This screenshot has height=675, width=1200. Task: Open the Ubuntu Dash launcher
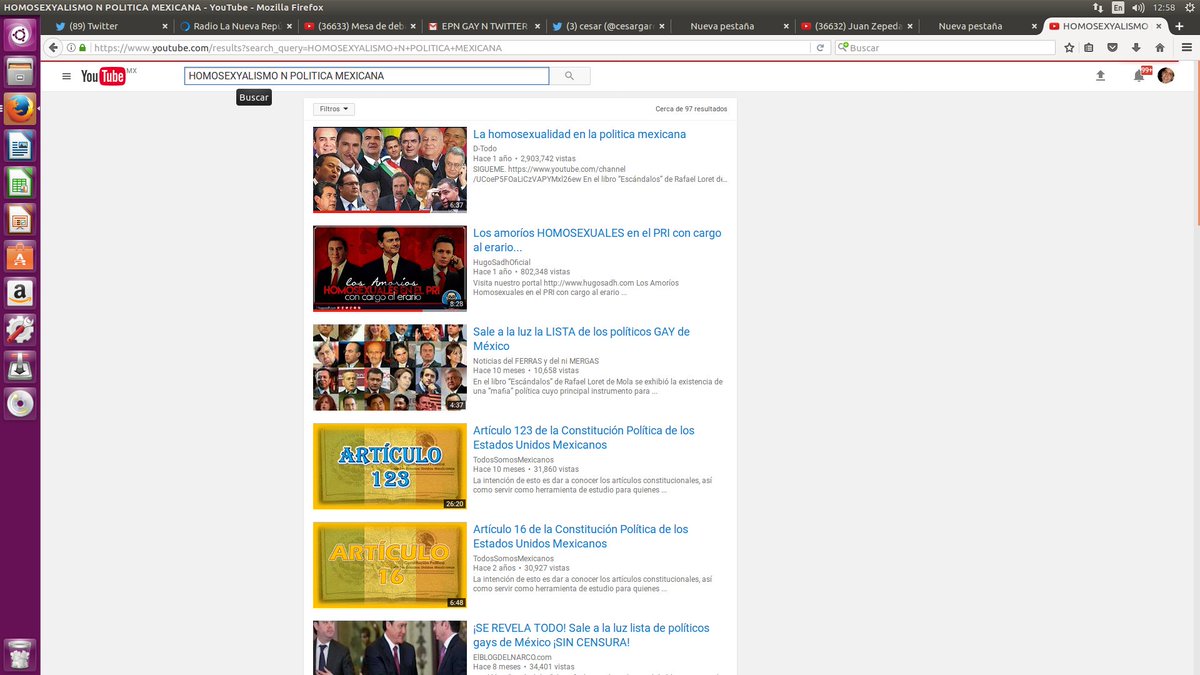tap(20, 36)
